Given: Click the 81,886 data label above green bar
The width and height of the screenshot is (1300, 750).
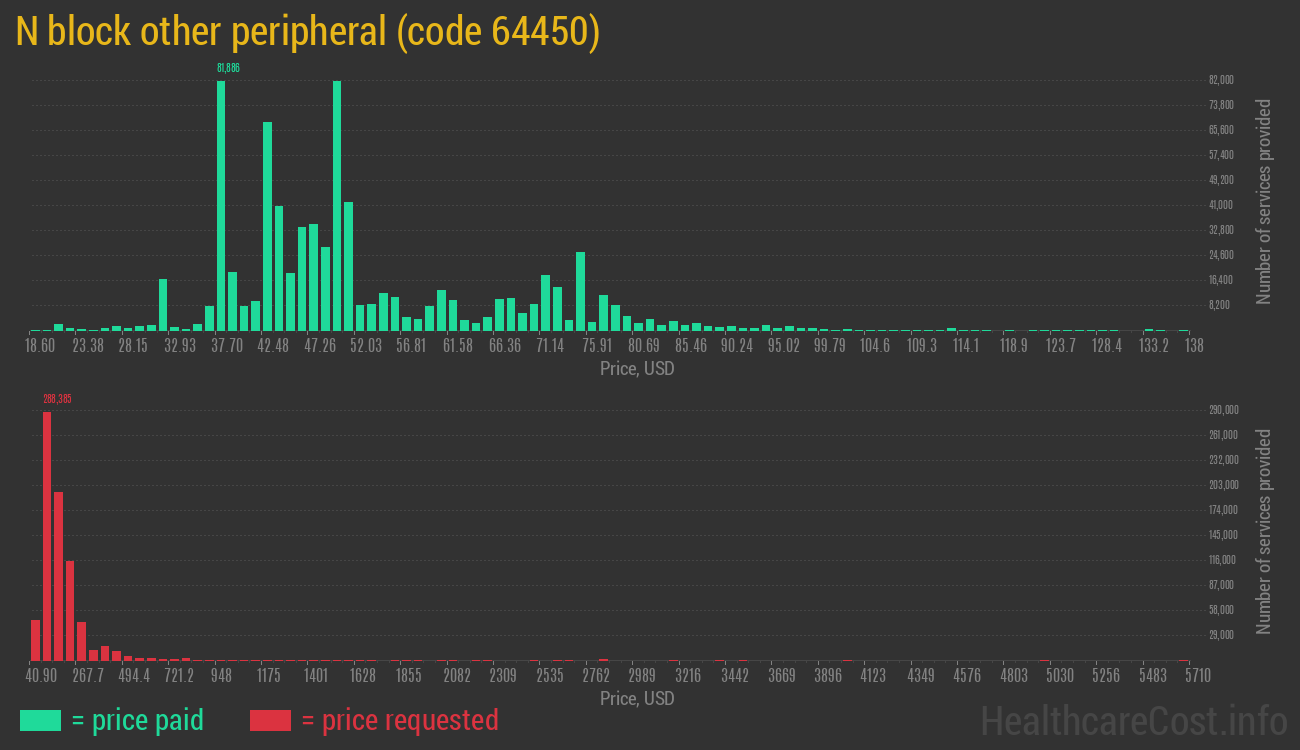Looking at the screenshot, I should [x=228, y=68].
